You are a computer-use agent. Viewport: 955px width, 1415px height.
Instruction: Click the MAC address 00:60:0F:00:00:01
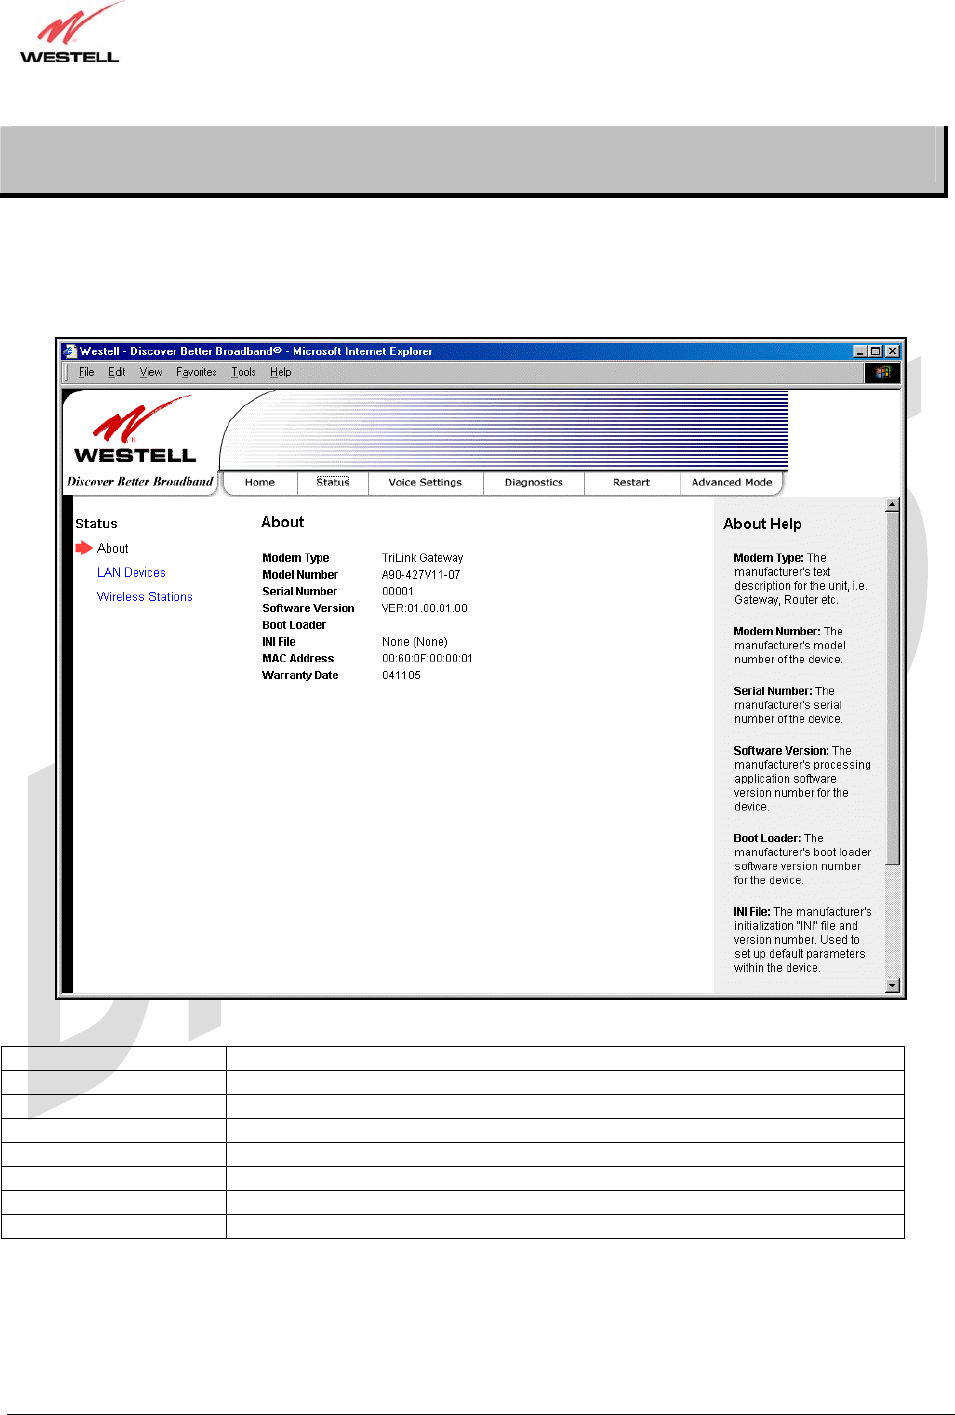click(427, 658)
